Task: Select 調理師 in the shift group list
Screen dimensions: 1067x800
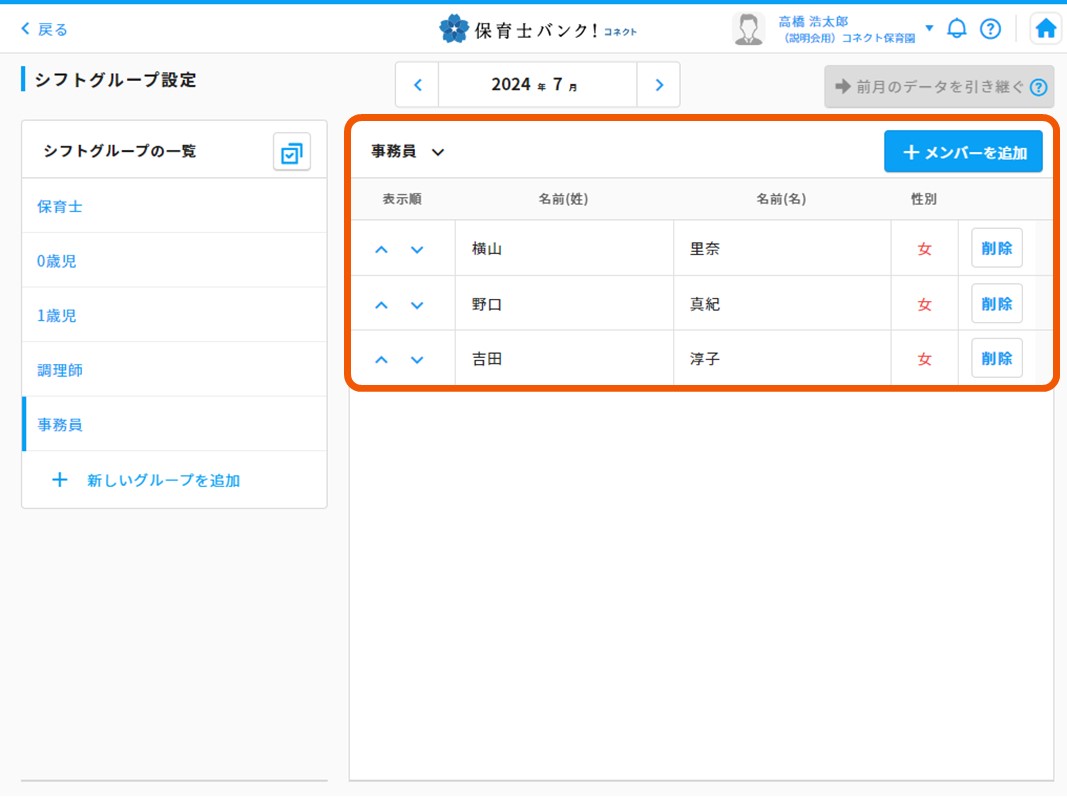Action: pos(60,370)
